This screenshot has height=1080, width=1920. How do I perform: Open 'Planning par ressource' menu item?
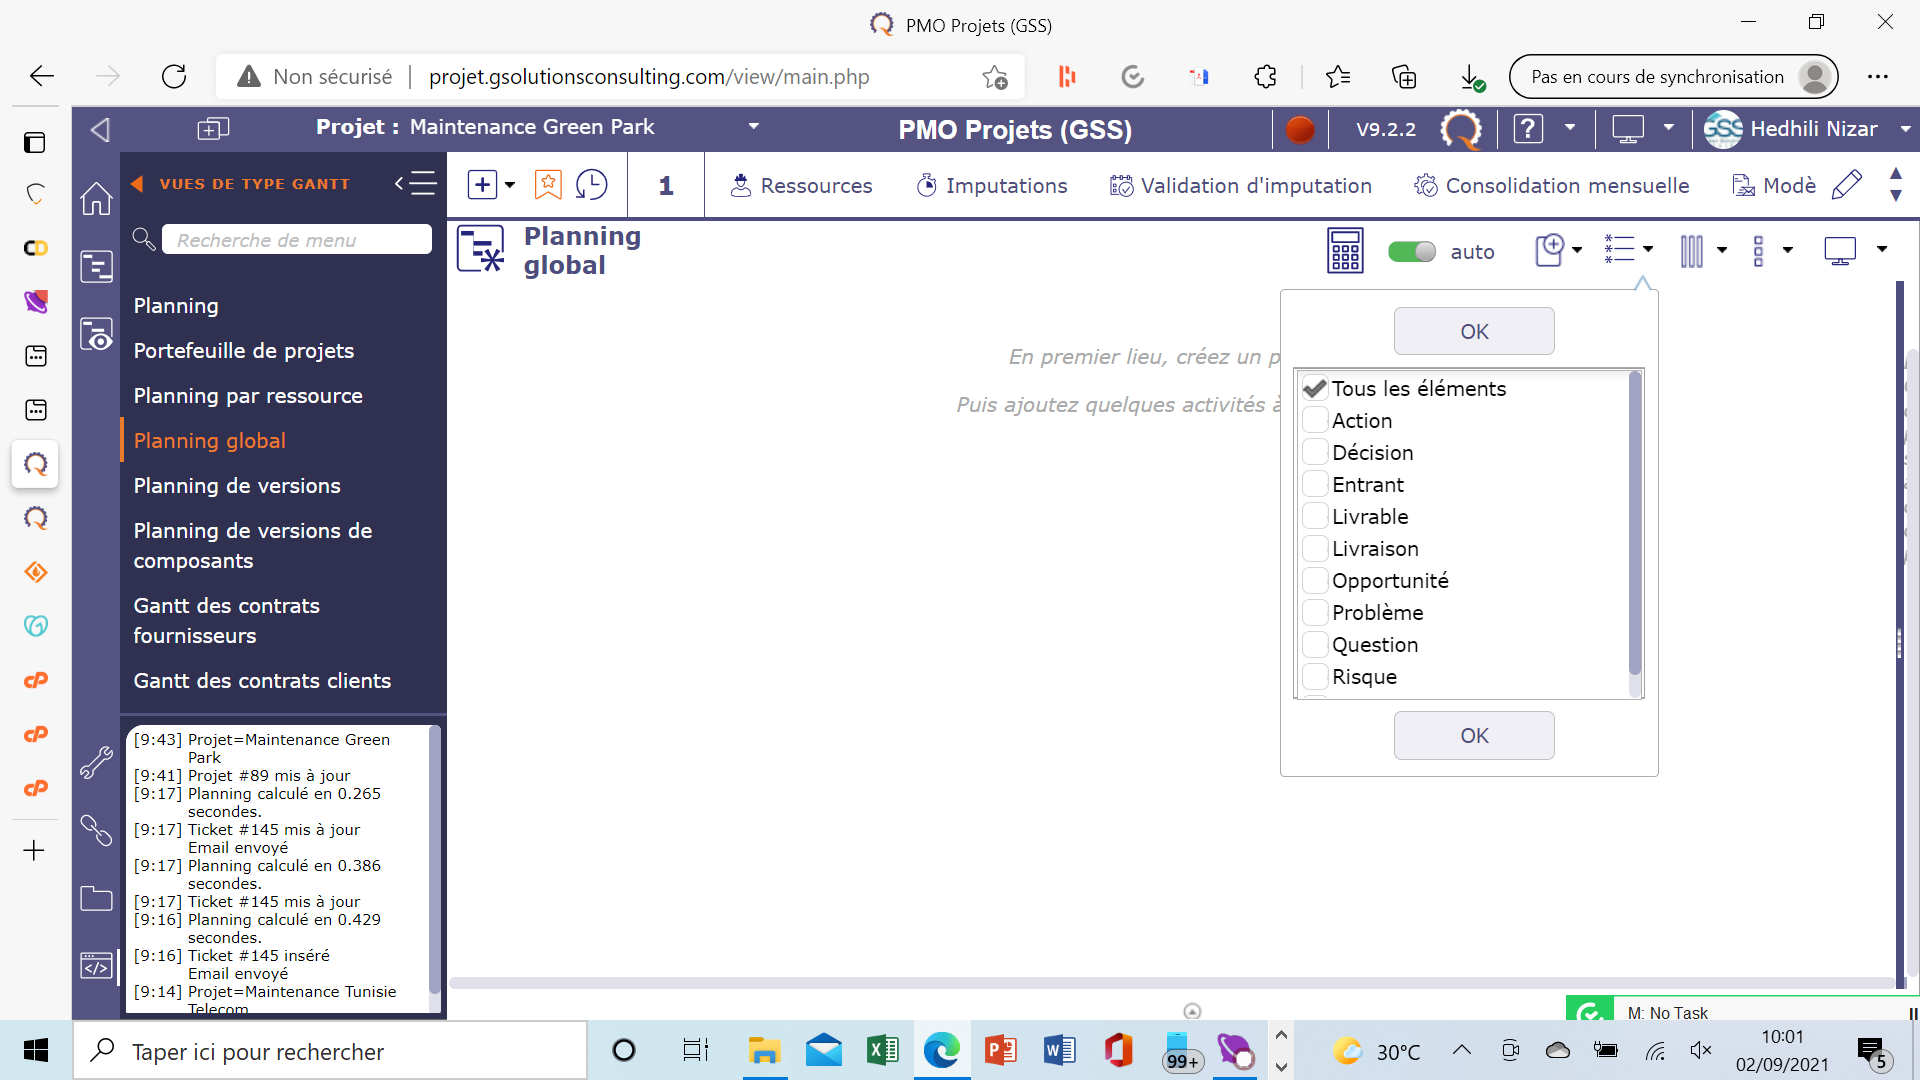[x=248, y=396]
